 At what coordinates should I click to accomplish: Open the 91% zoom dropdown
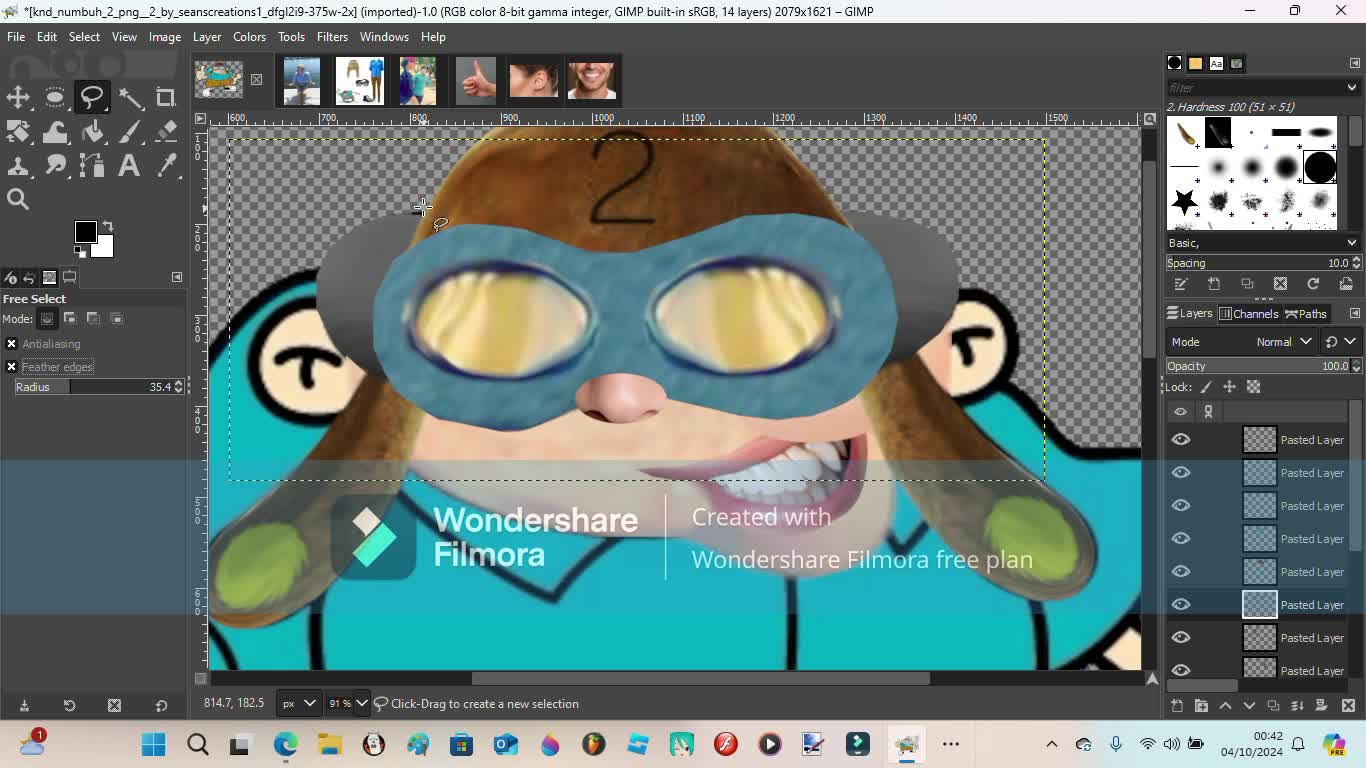[x=348, y=704]
